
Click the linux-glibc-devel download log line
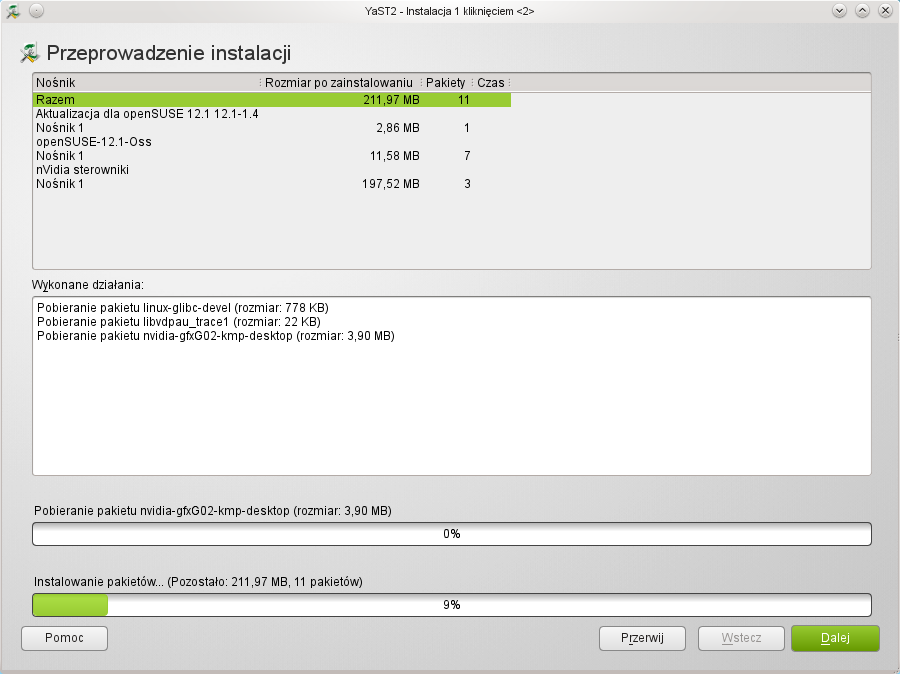pyautogui.click(x=183, y=308)
